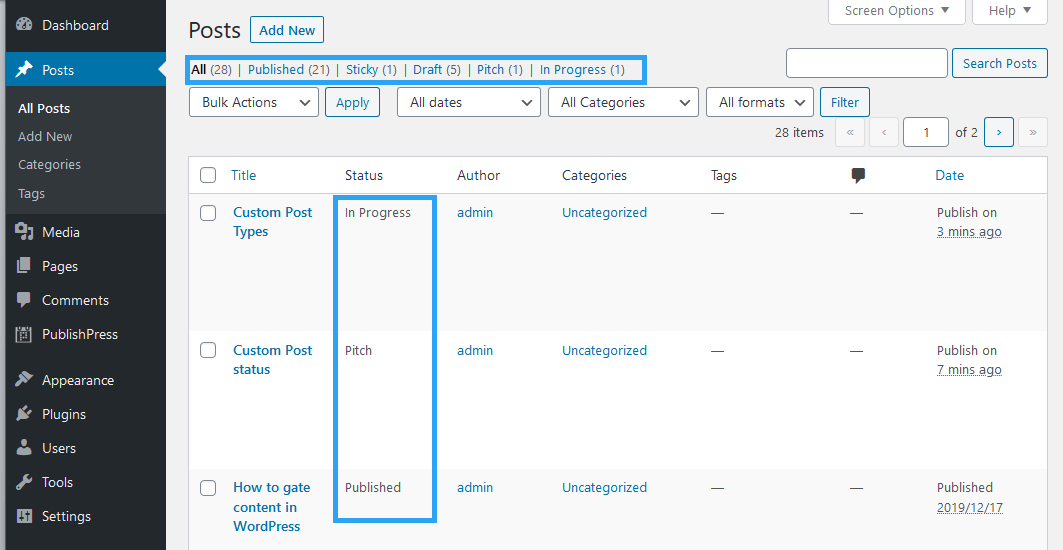
Task: Open the Custom Post Types post
Action: click(x=273, y=222)
